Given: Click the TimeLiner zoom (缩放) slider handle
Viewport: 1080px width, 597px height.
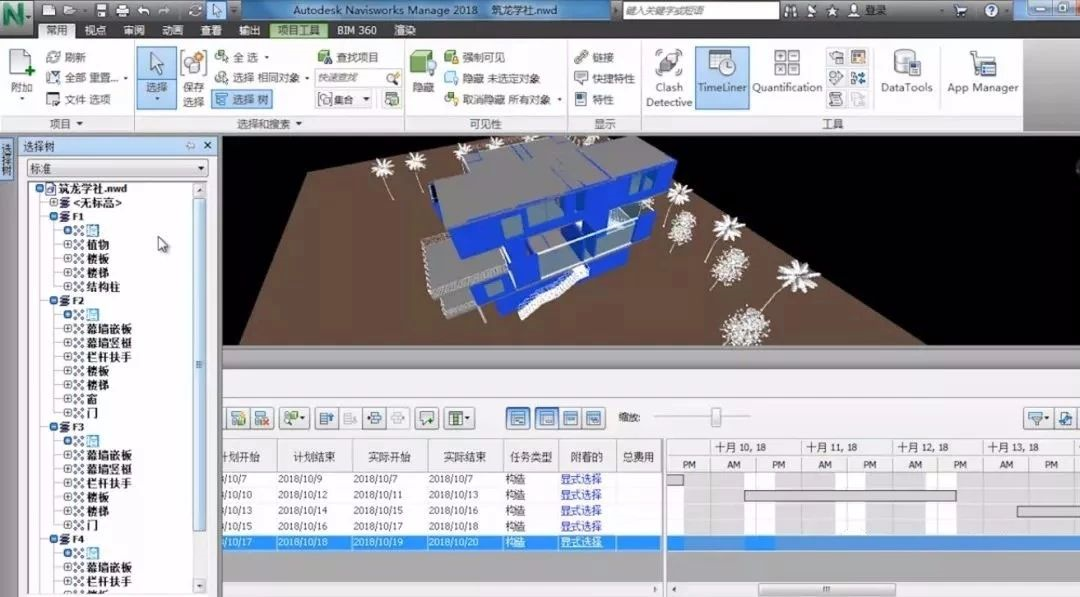Looking at the screenshot, I should point(716,417).
